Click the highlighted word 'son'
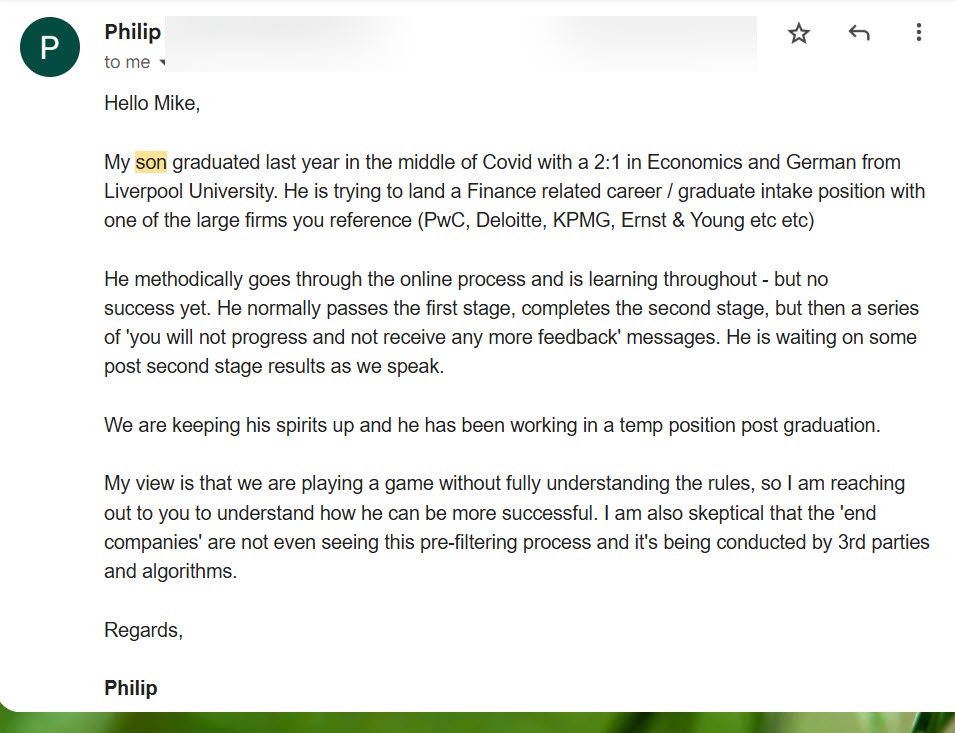Image resolution: width=955 pixels, height=733 pixels. [151, 162]
